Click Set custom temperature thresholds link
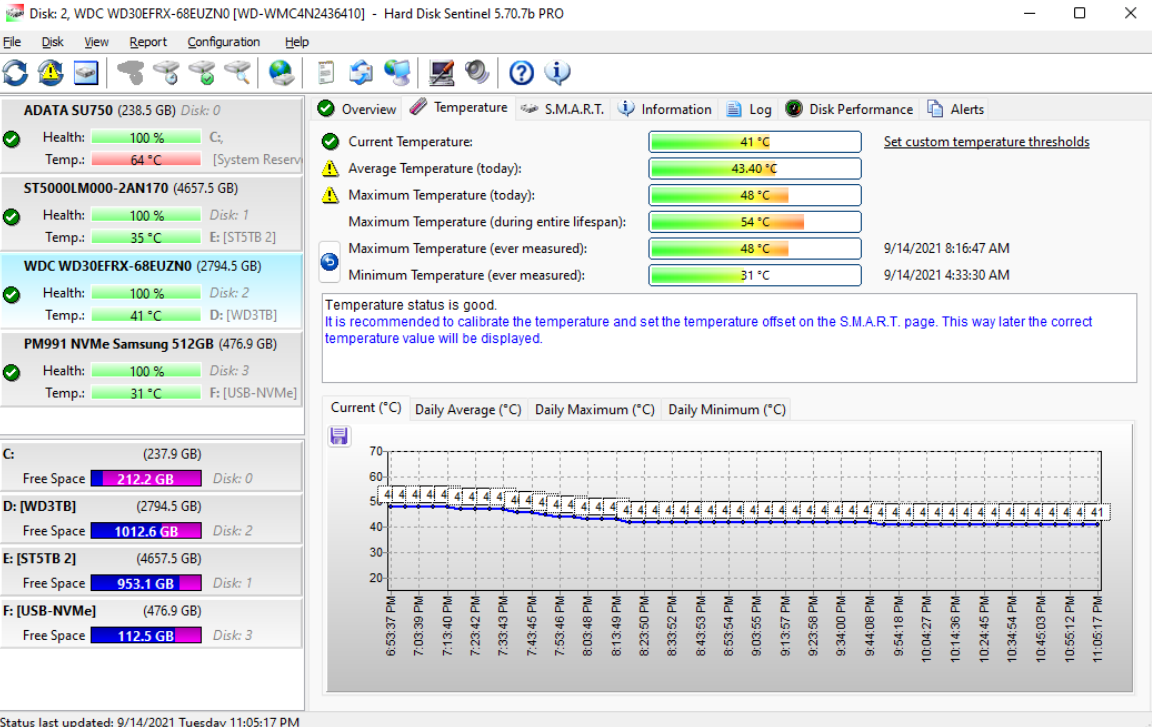The width and height of the screenshot is (1152, 727). [986, 142]
